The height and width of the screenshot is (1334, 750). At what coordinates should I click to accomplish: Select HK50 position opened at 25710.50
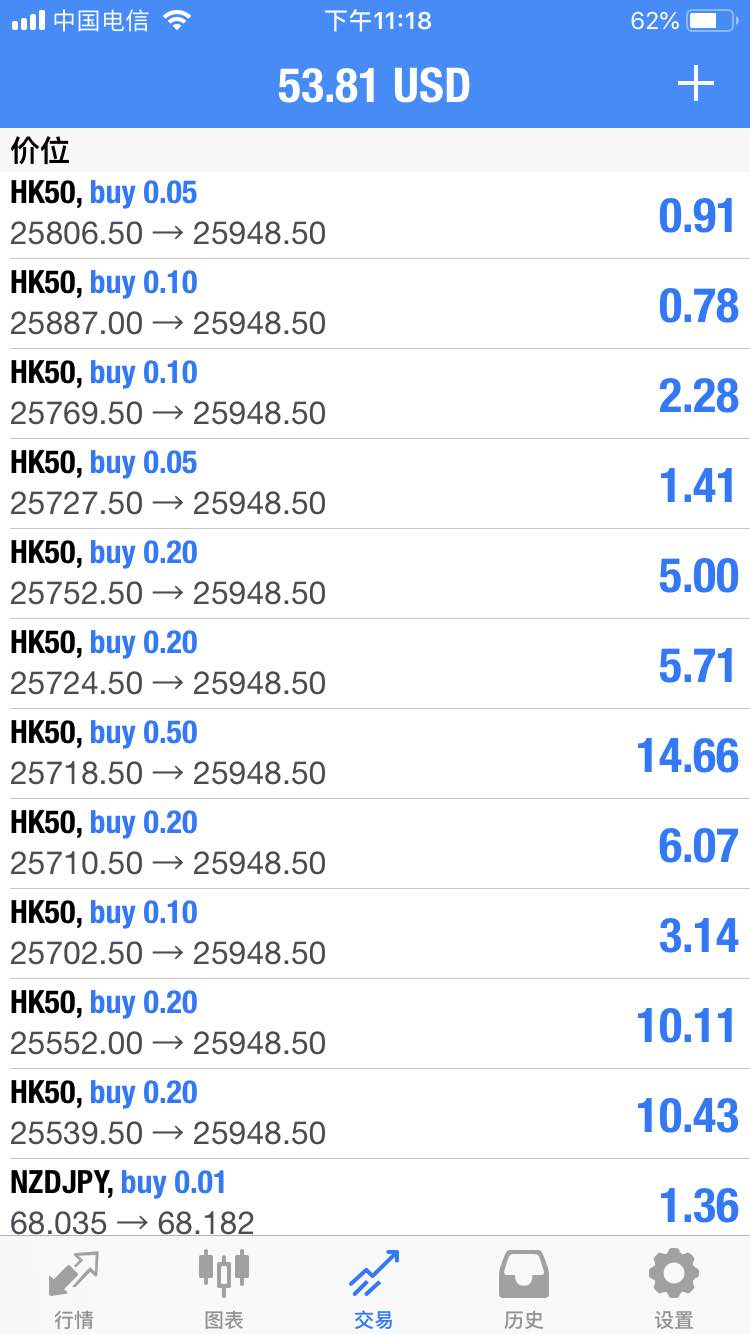click(x=375, y=844)
